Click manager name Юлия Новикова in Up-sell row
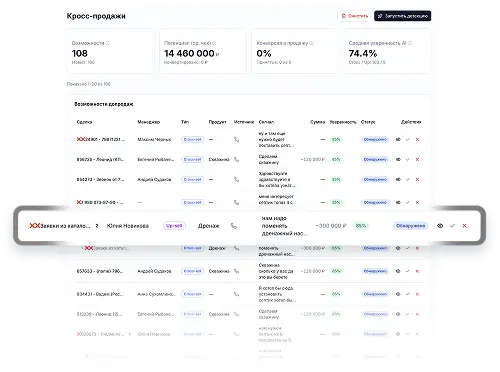This screenshot has height=372, width=500. pos(128,226)
